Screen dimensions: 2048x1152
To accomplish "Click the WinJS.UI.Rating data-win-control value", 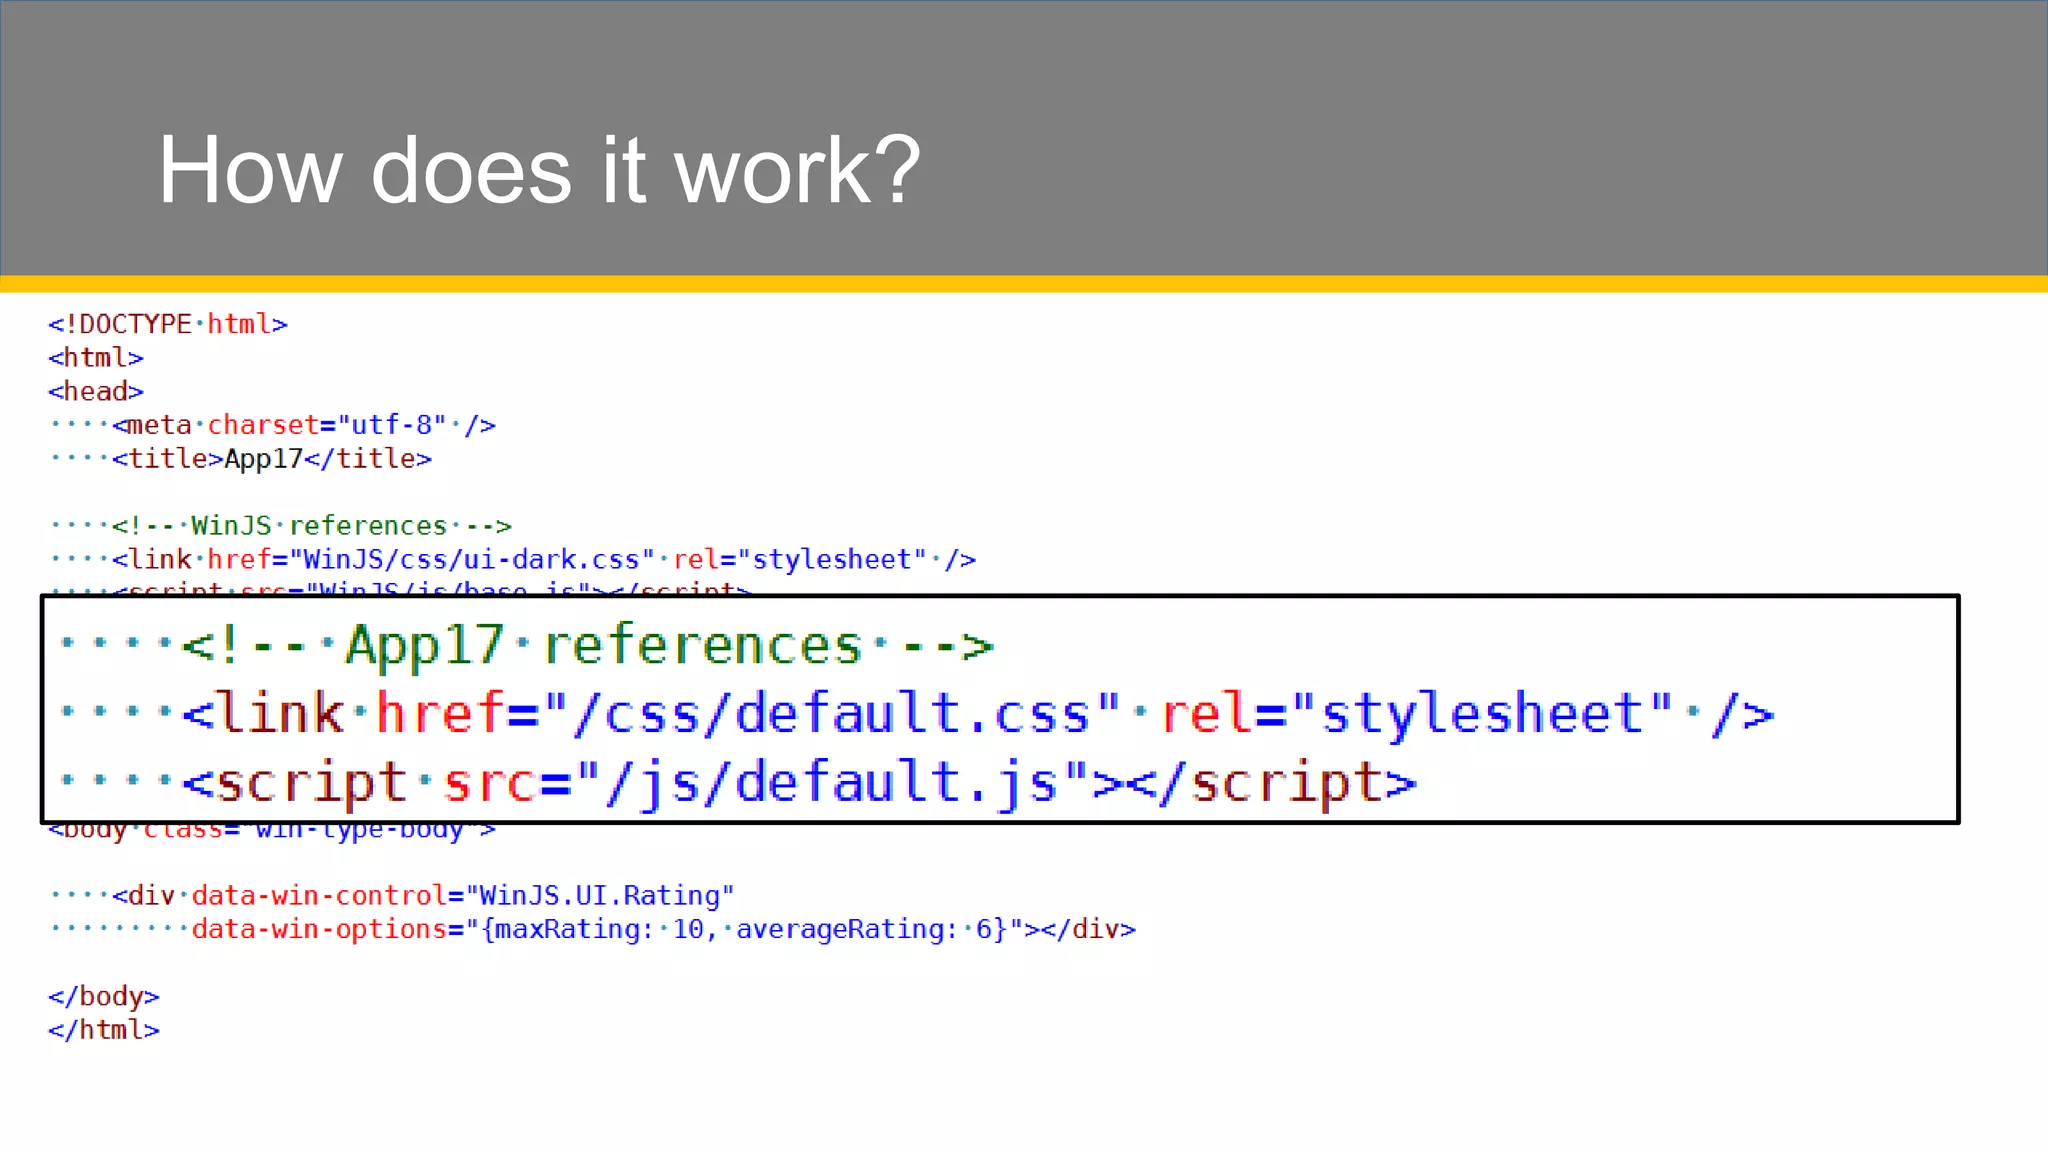I will [601, 896].
